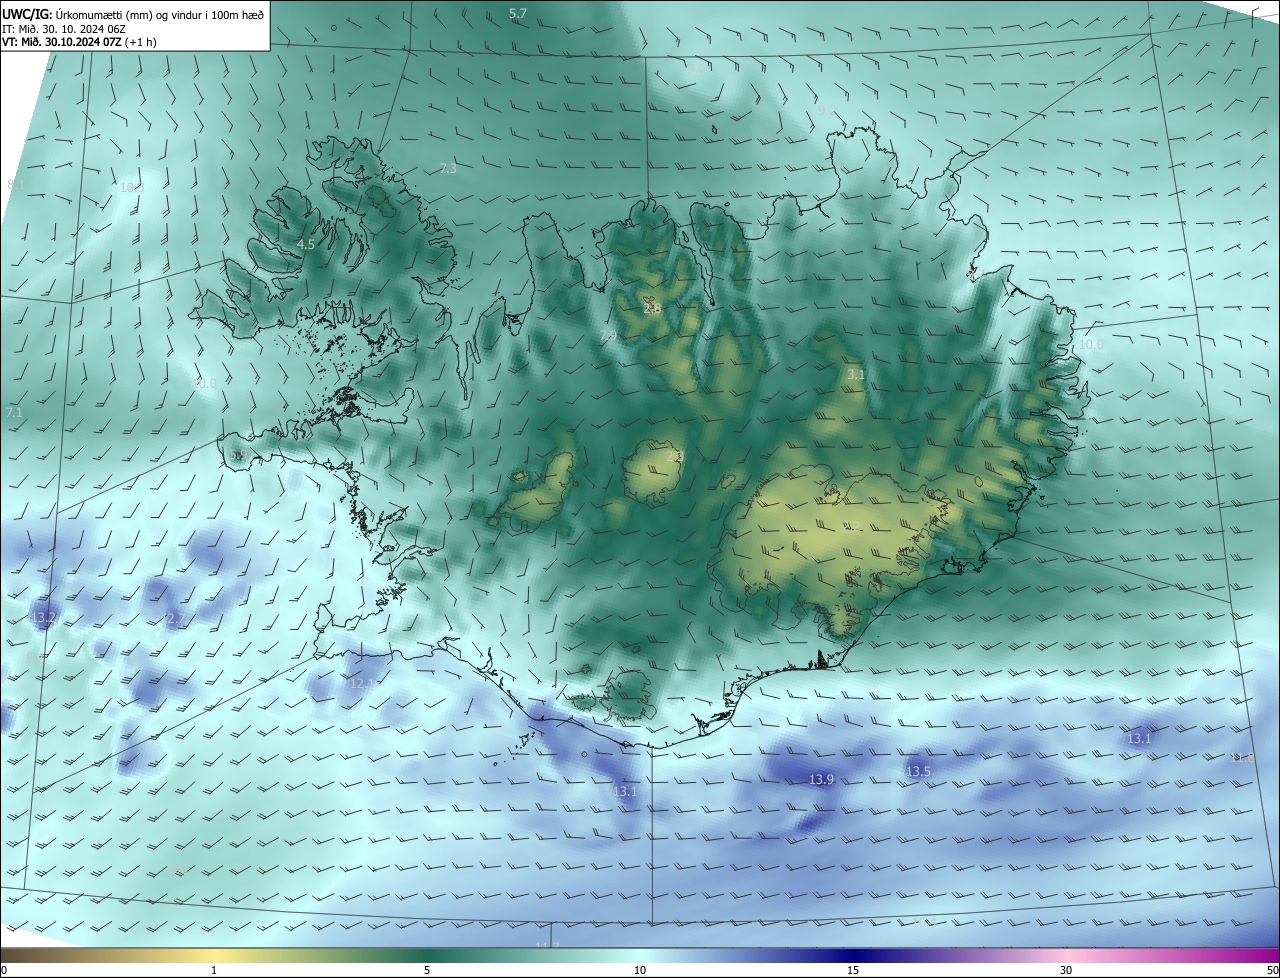Click the colorbar tick label 5
Screen dimensions: 1280x978
[427, 970]
